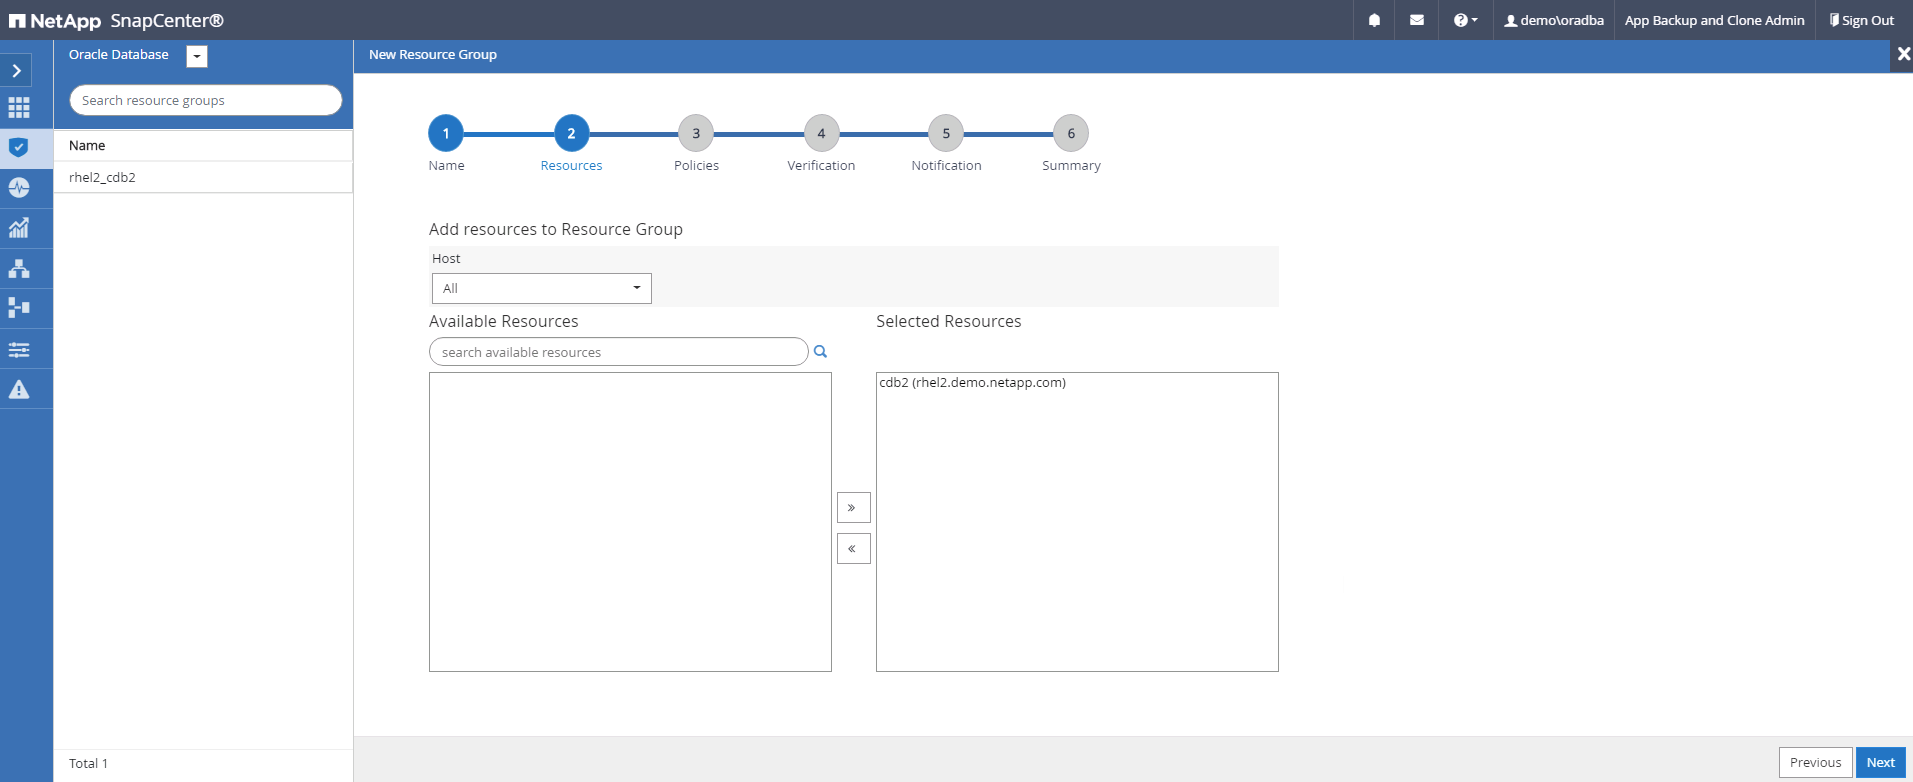Screen dimensions: 1913x782
Task: Open the Settings sliders icon
Action: click(x=19, y=349)
